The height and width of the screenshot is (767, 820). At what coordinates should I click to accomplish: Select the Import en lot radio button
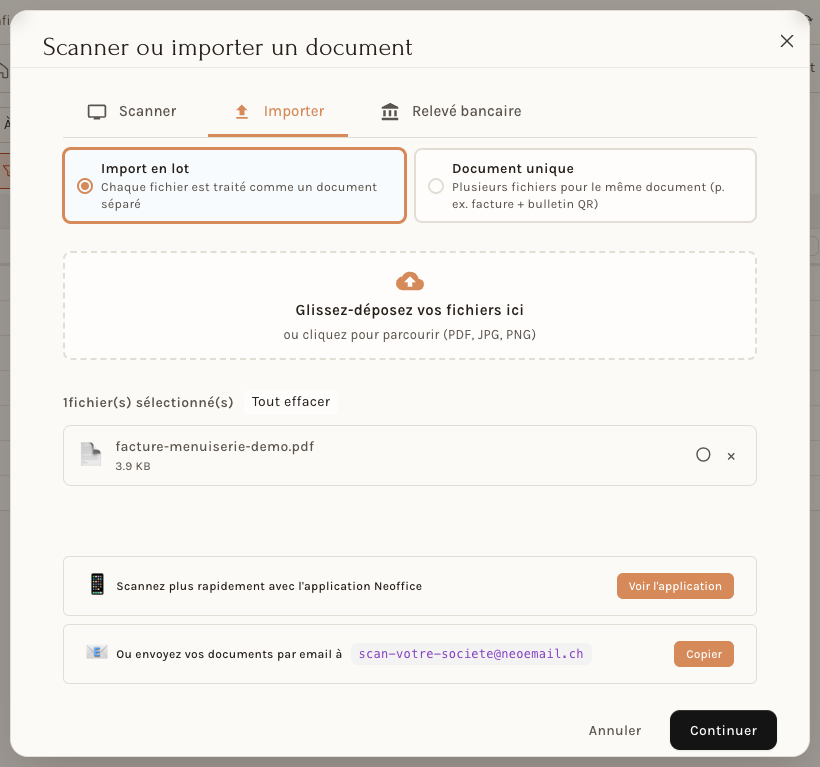point(85,186)
